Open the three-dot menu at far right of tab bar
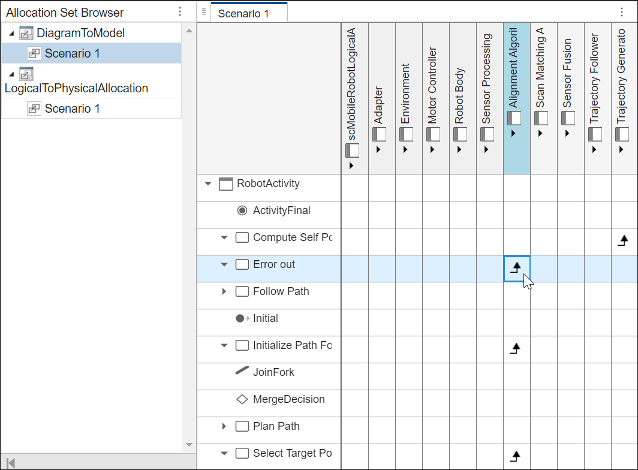 (x=623, y=12)
